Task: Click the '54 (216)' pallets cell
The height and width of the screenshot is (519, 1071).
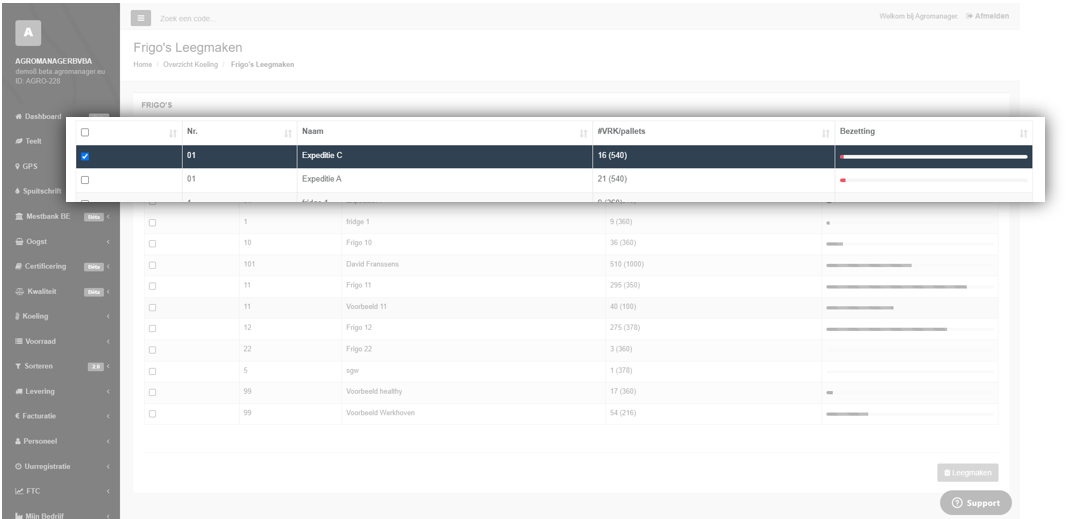Action: [x=713, y=413]
